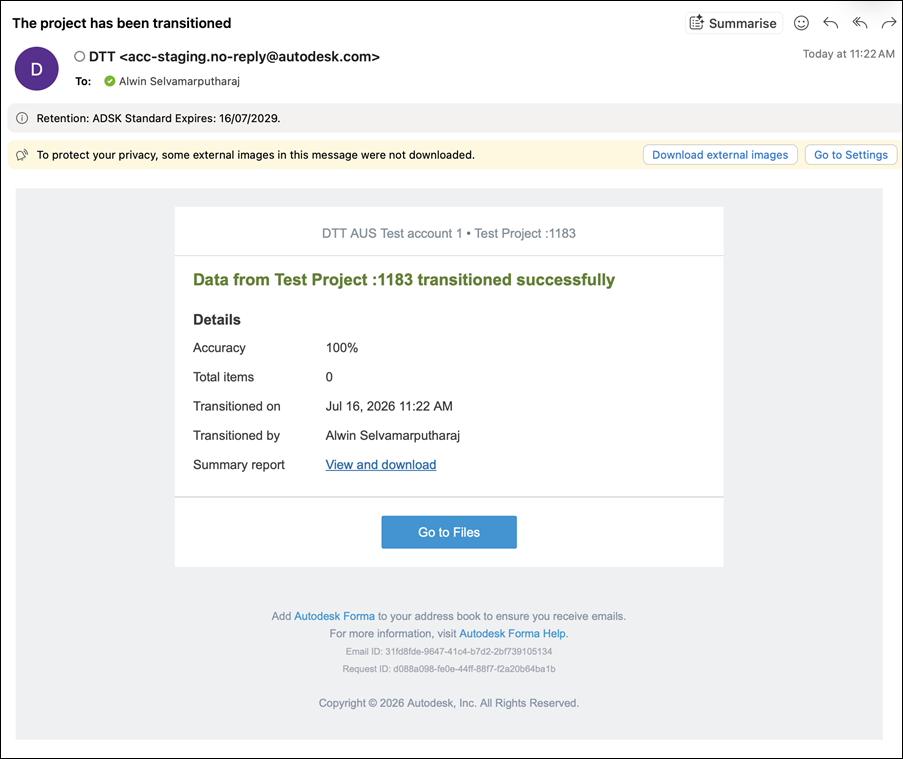The image size is (903, 759).
Task: Open the emoji reaction picker icon
Action: tap(801, 23)
